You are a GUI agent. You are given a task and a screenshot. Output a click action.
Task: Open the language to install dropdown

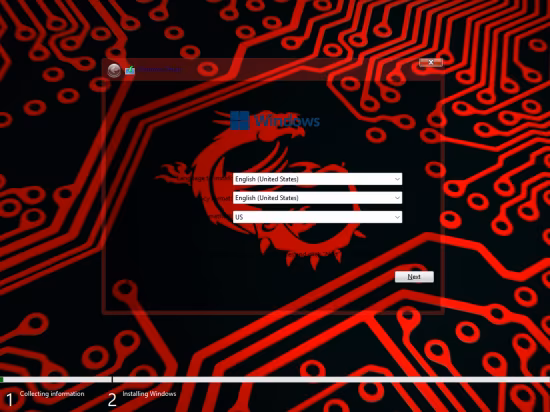tap(317, 179)
